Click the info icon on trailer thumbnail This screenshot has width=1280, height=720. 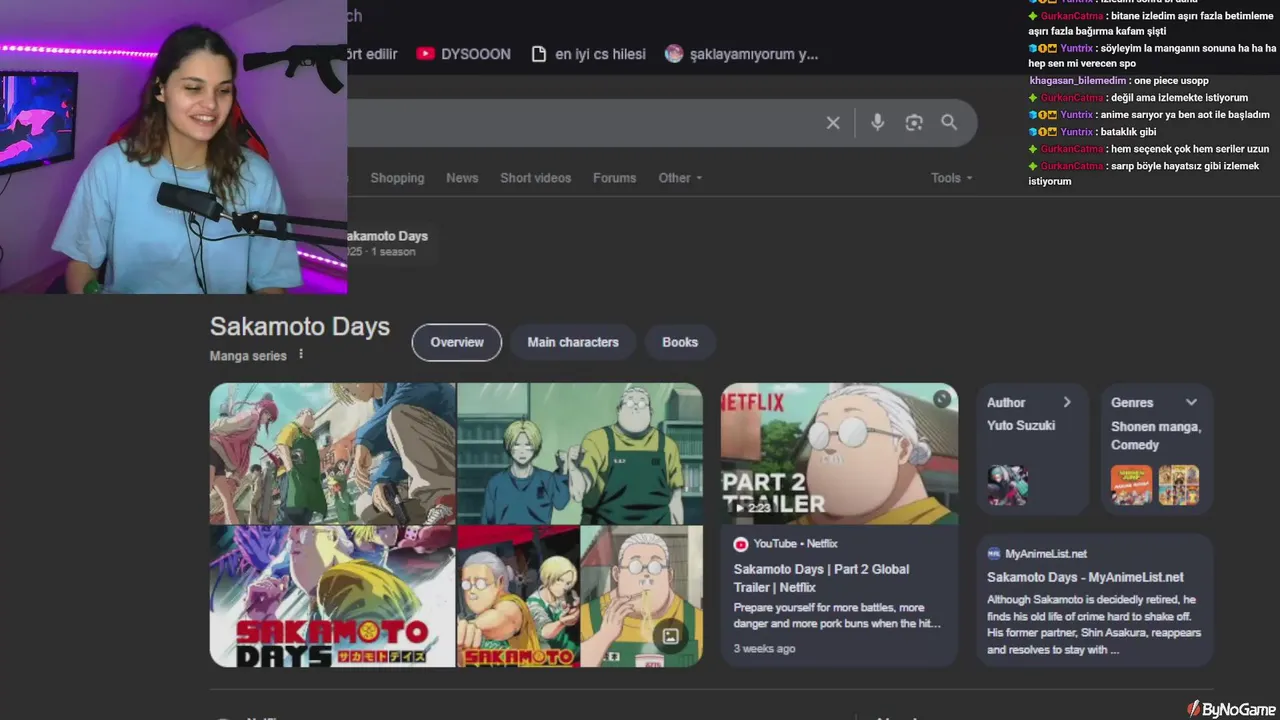point(942,399)
